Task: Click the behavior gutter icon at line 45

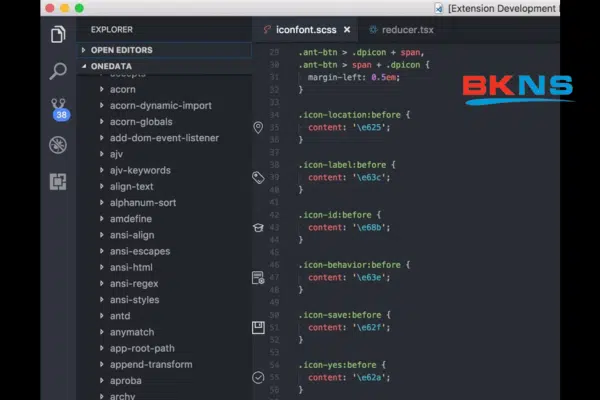Action: pos(258,277)
